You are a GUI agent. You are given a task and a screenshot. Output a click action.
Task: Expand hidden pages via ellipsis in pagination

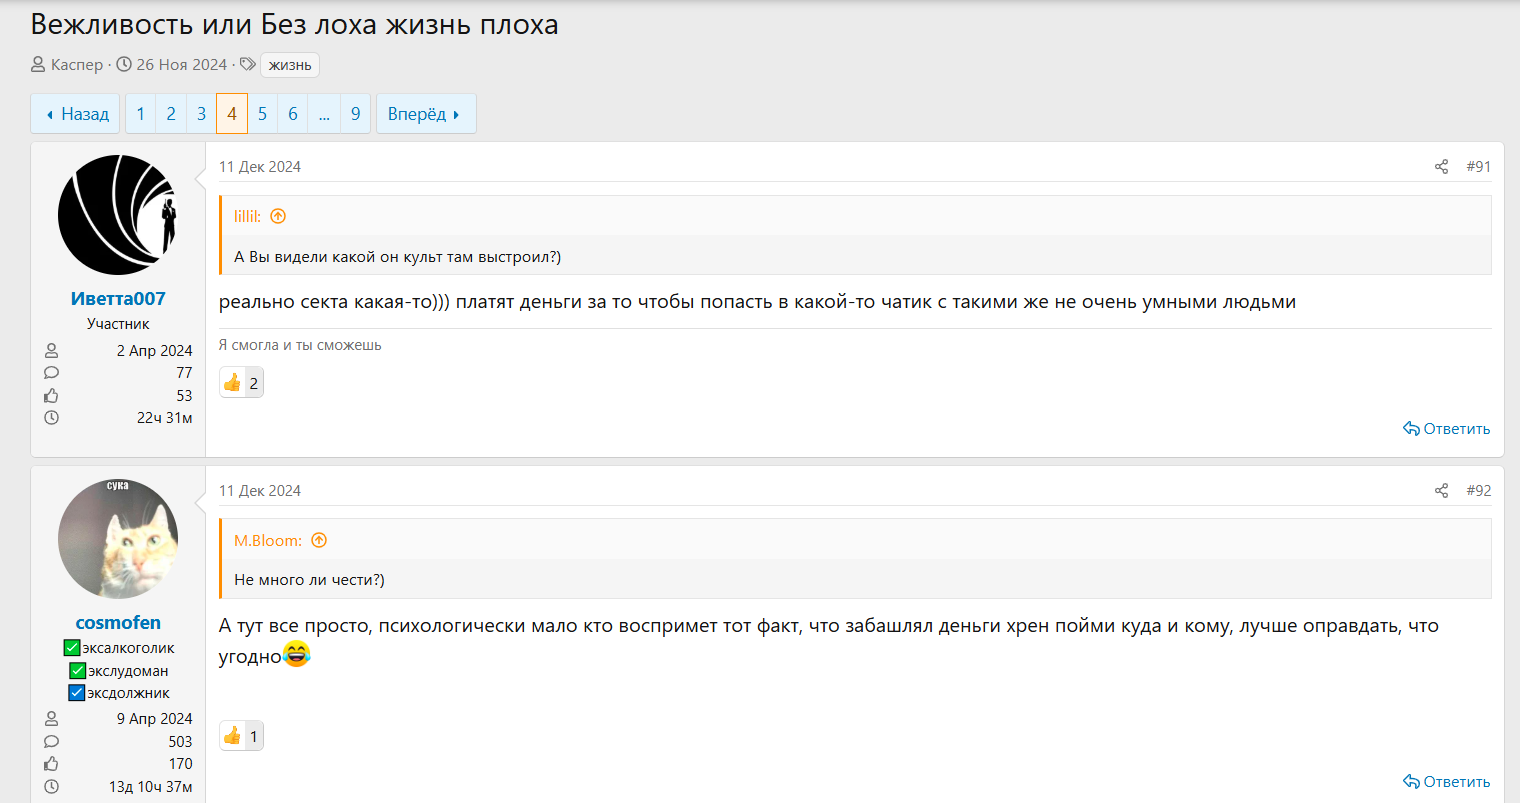click(324, 114)
